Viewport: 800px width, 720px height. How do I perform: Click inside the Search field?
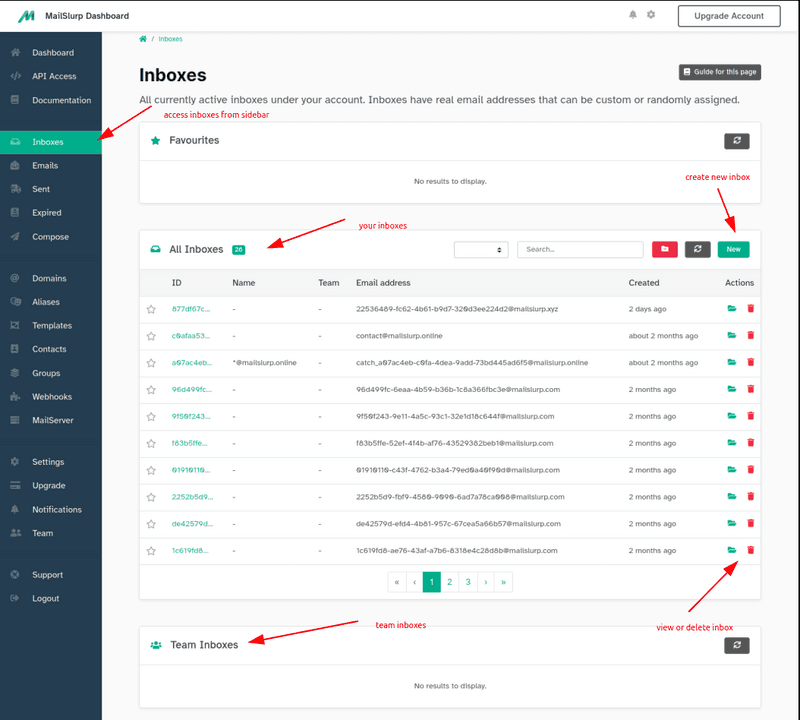pos(580,249)
